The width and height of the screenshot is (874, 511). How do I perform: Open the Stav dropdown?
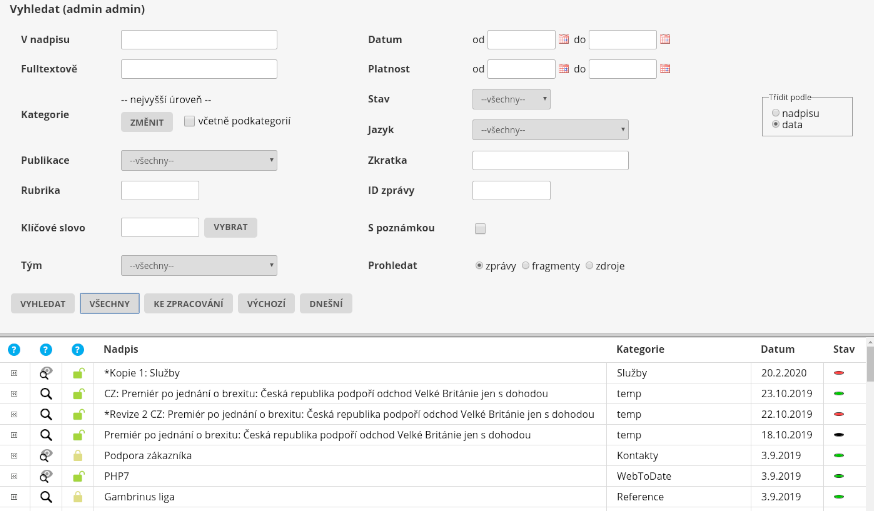(x=511, y=100)
